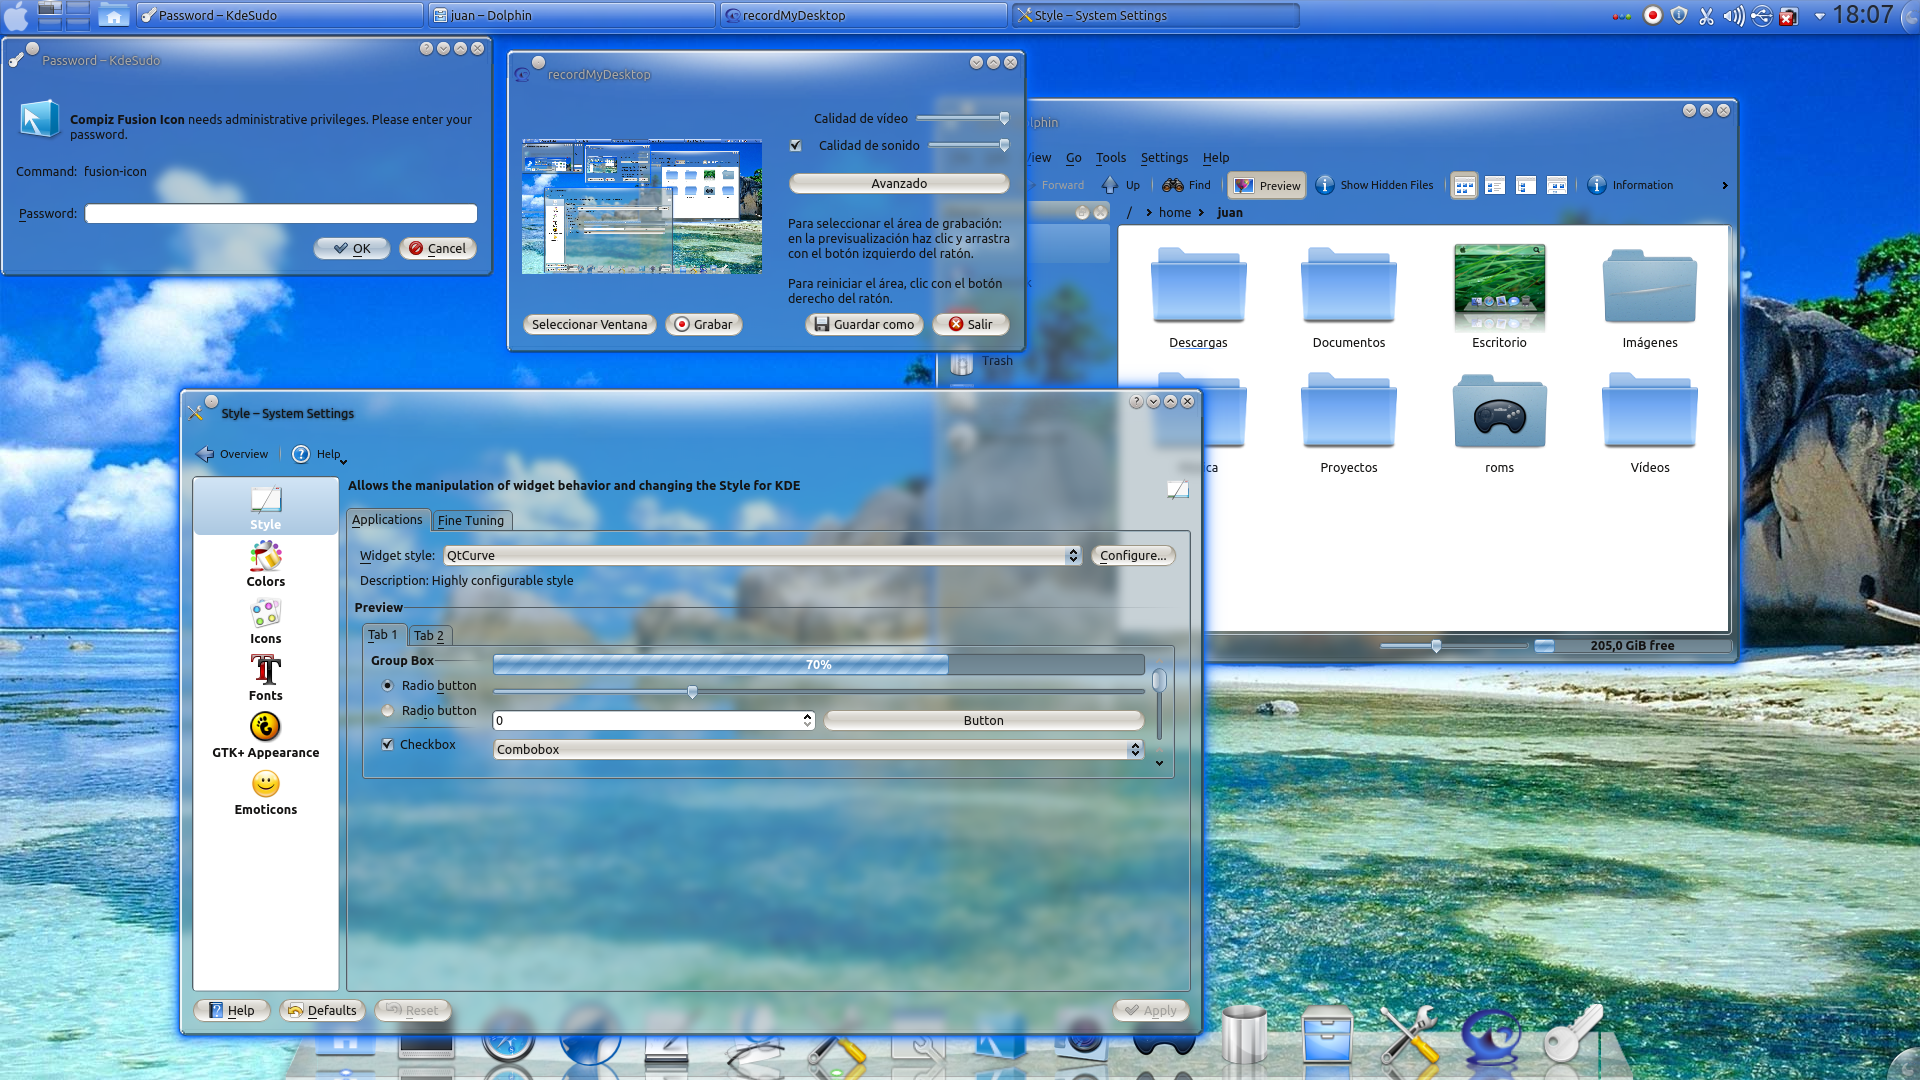Switch Dolphin to details view mode
Image resolution: width=1920 pixels, height=1080 pixels.
(x=1495, y=185)
